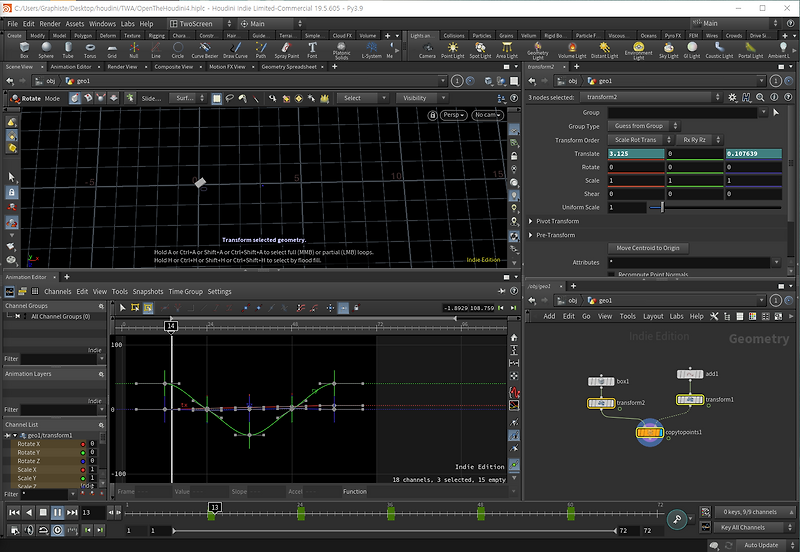Add a Camera from the shelf
The height and width of the screenshot is (552, 800).
[x=427, y=50]
